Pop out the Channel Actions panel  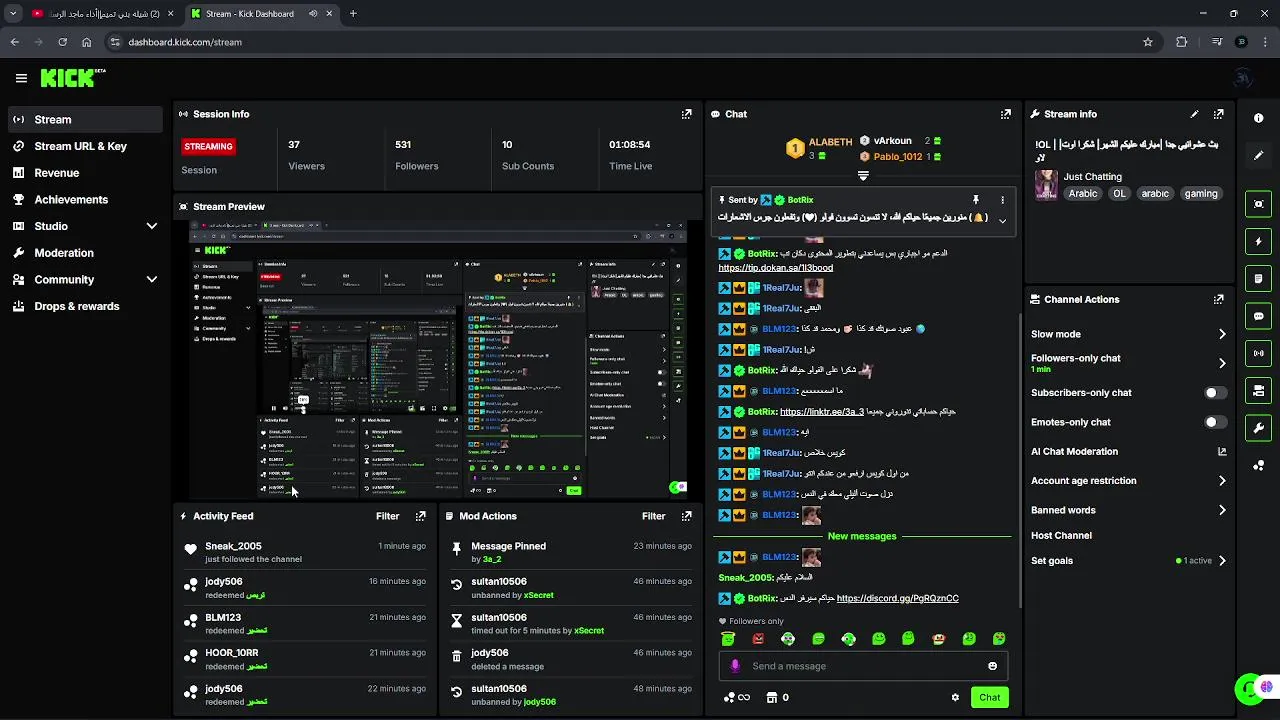[x=1218, y=299]
